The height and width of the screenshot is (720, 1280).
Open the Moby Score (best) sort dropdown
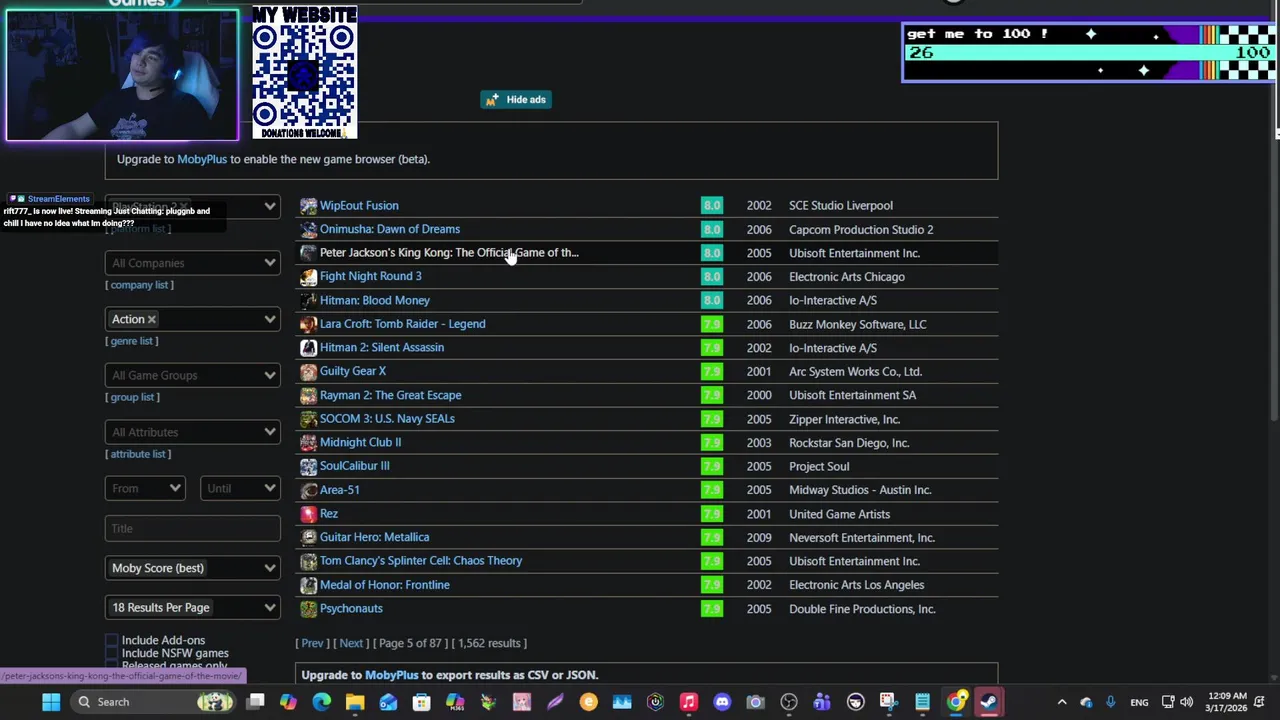pyautogui.click(x=193, y=568)
